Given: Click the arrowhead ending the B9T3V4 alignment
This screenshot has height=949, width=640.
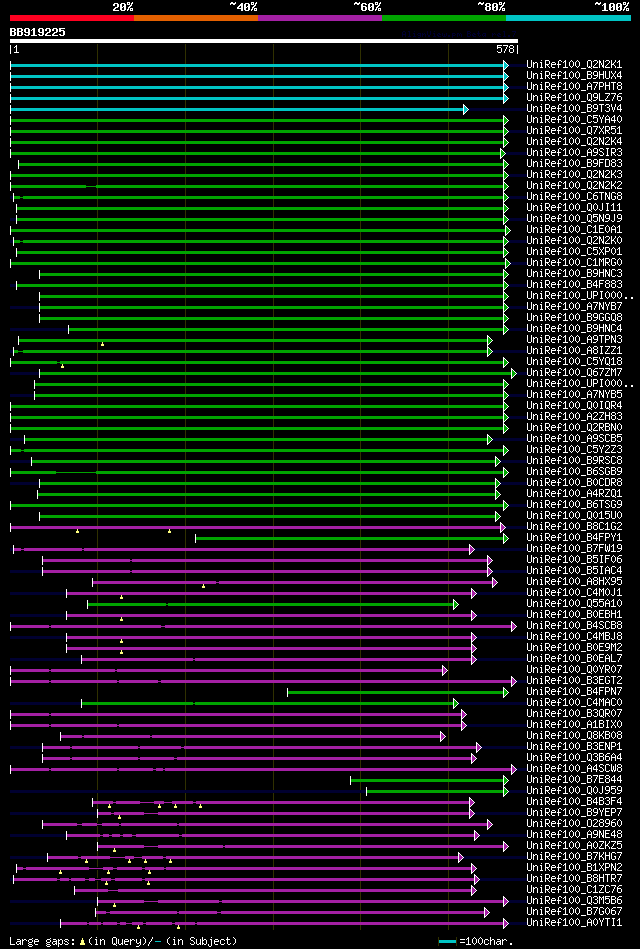Looking at the screenshot, I should [x=466, y=109].
